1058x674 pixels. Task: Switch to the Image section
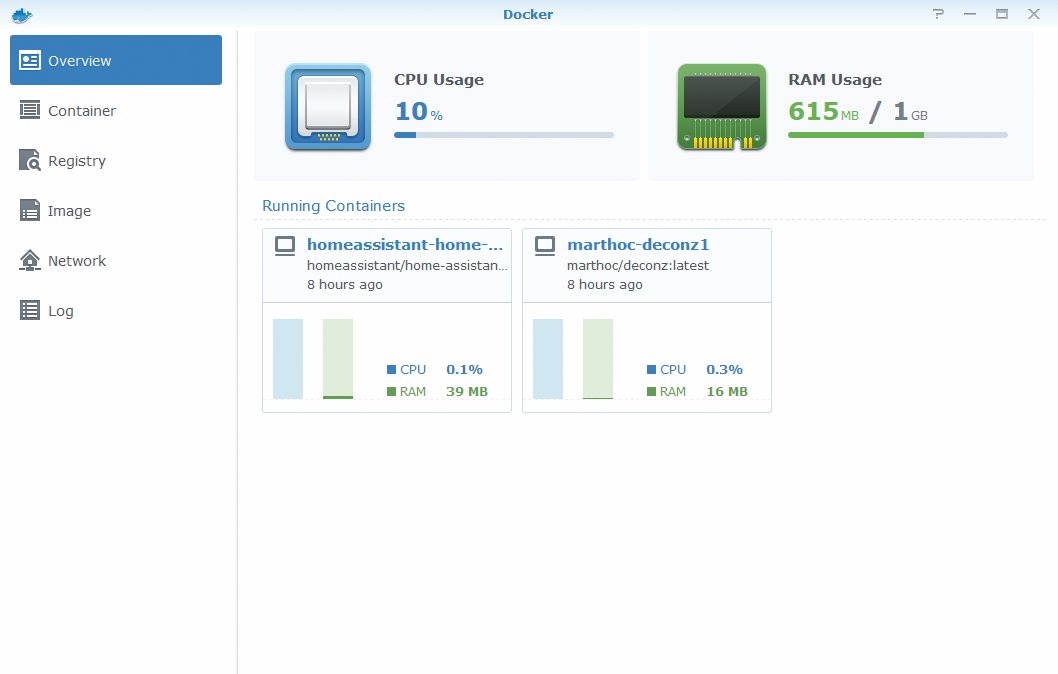click(x=116, y=210)
